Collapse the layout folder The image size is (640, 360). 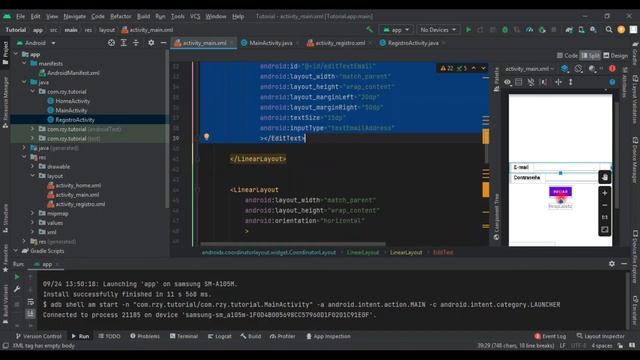click(x=32, y=176)
